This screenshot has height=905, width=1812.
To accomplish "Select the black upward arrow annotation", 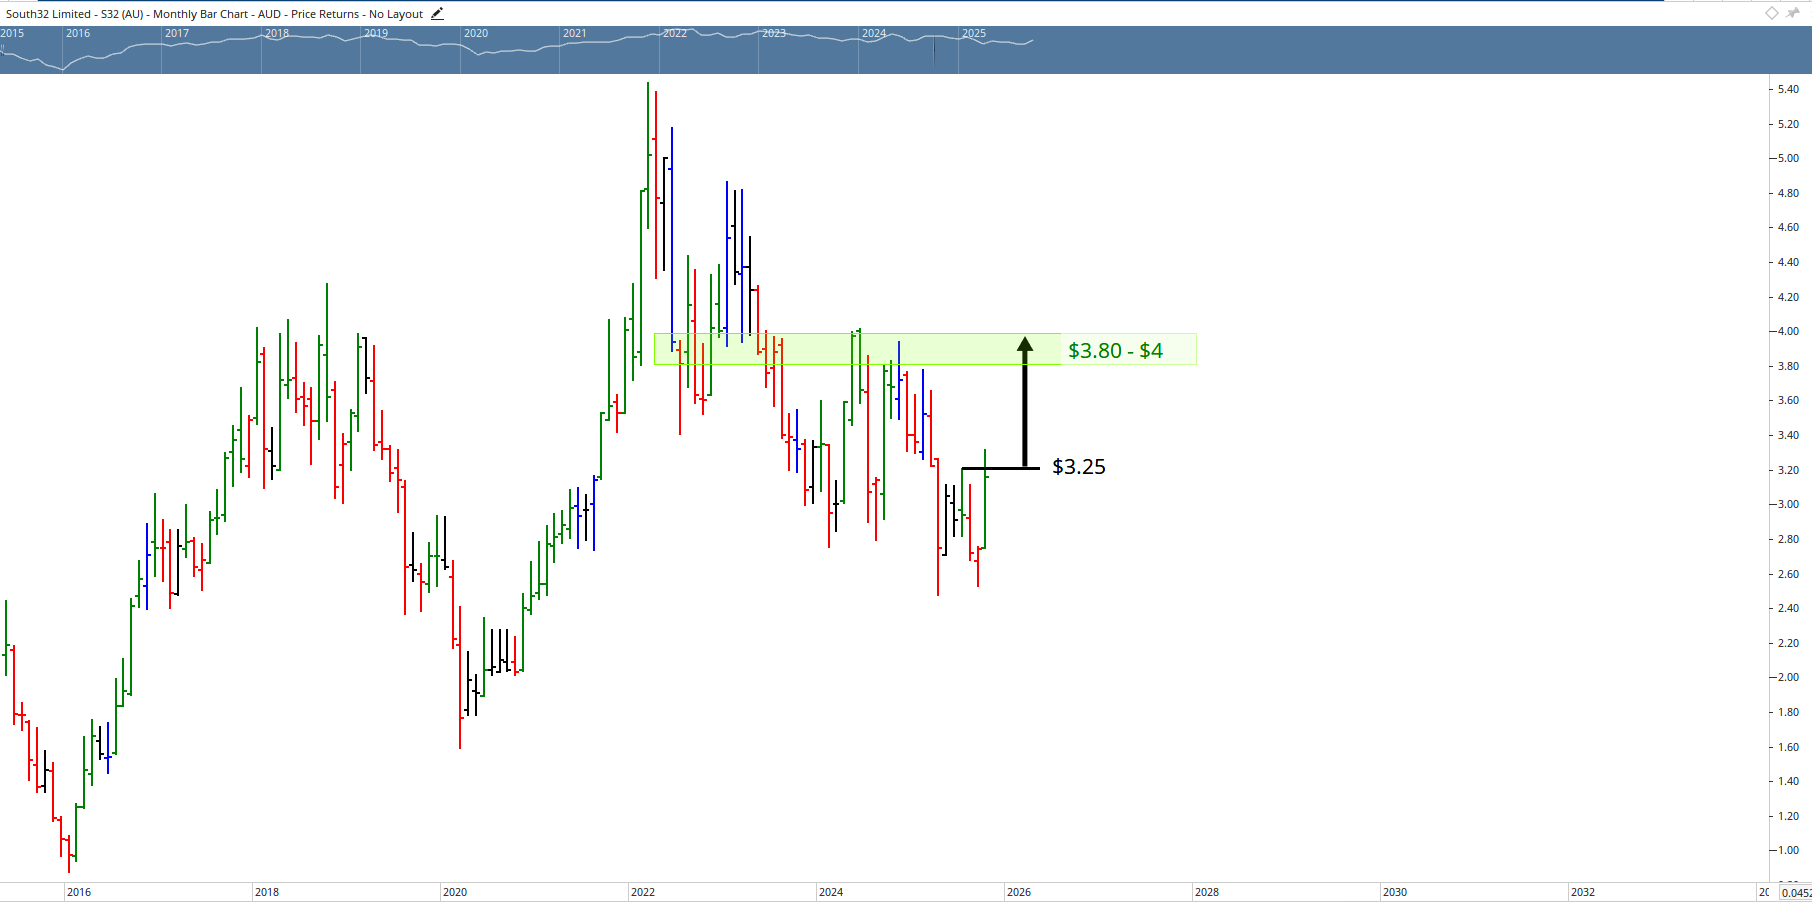I will [1024, 400].
